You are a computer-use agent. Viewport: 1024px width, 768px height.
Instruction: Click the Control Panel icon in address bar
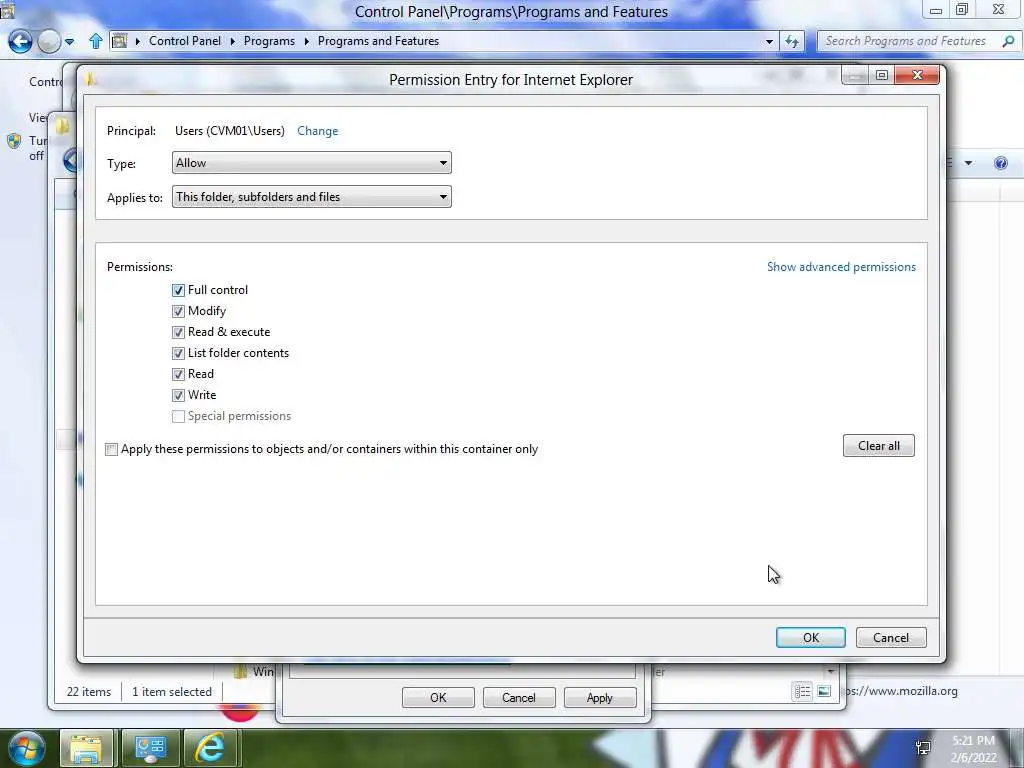(x=120, y=41)
